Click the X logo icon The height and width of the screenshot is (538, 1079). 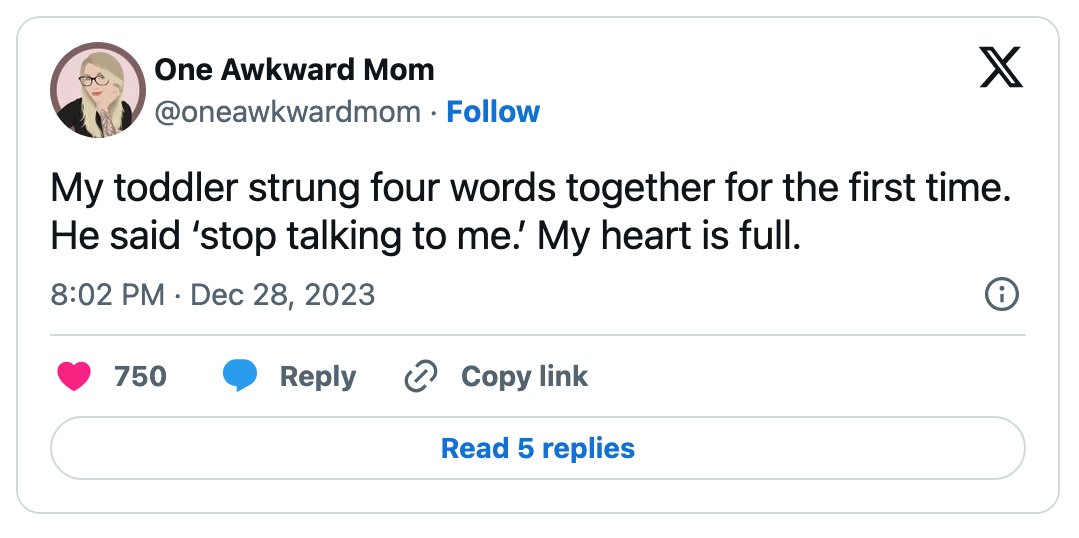1001,67
